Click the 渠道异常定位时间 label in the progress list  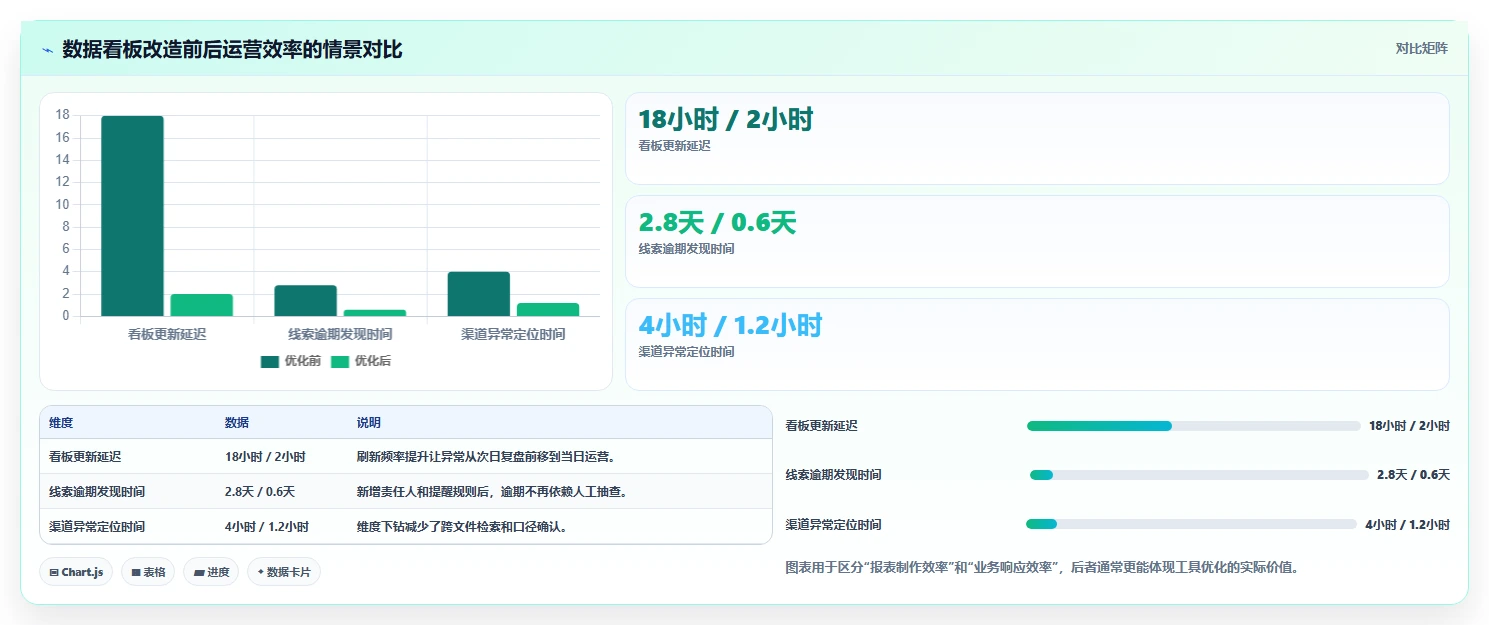coord(834,524)
